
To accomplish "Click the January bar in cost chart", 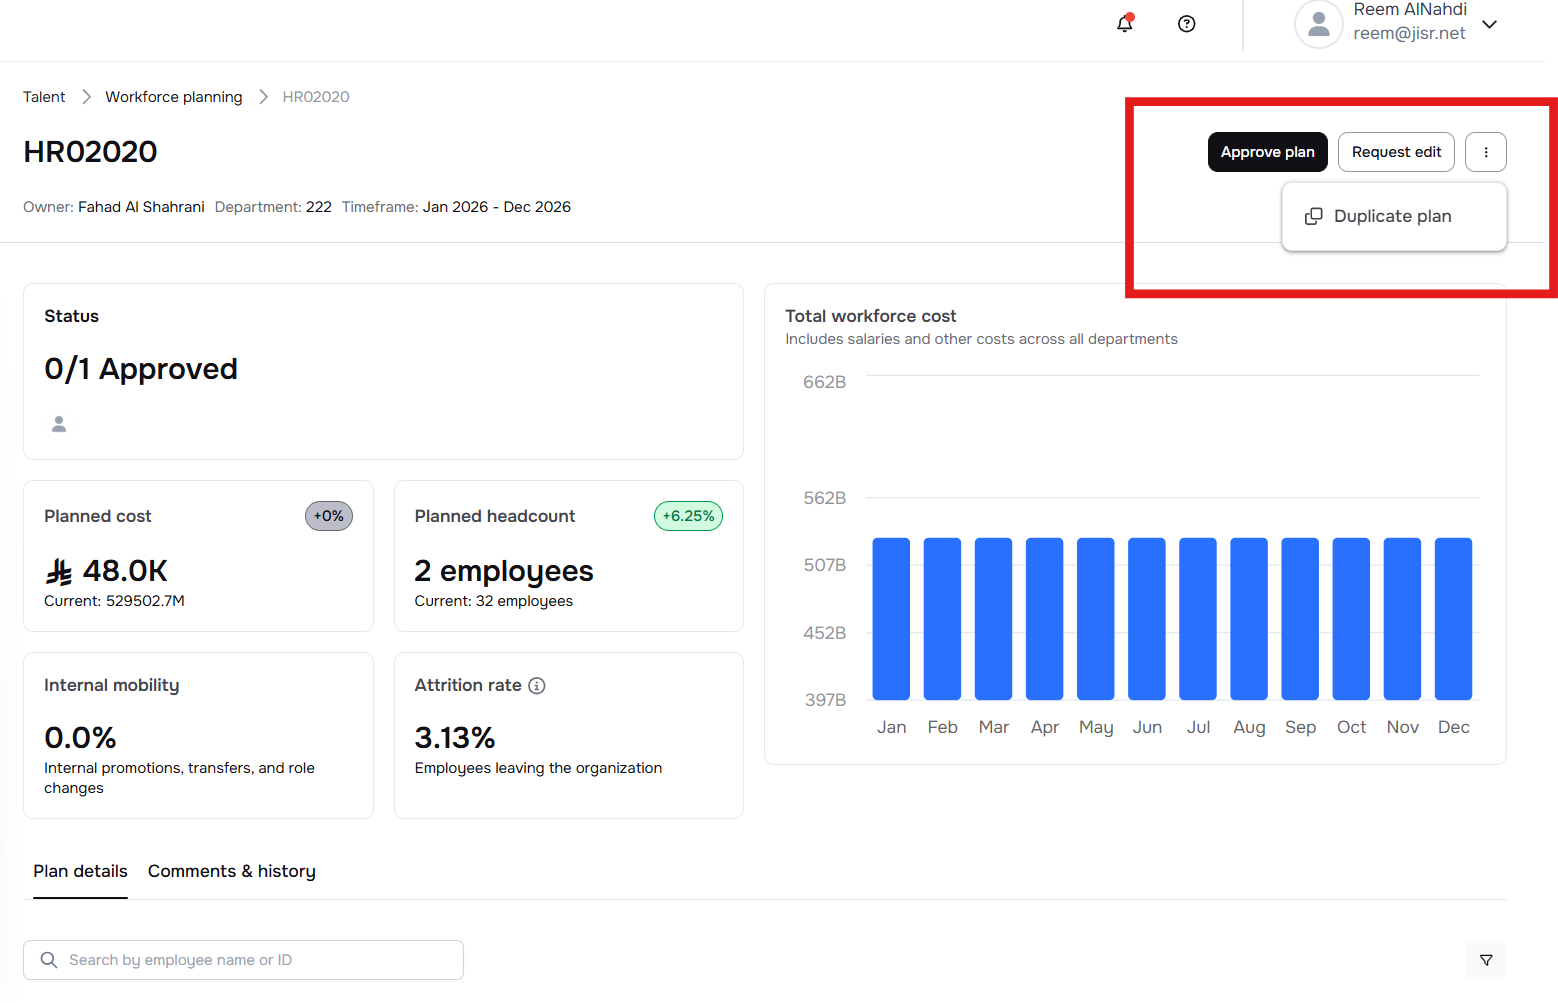I will pyautogui.click(x=891, y=619).
